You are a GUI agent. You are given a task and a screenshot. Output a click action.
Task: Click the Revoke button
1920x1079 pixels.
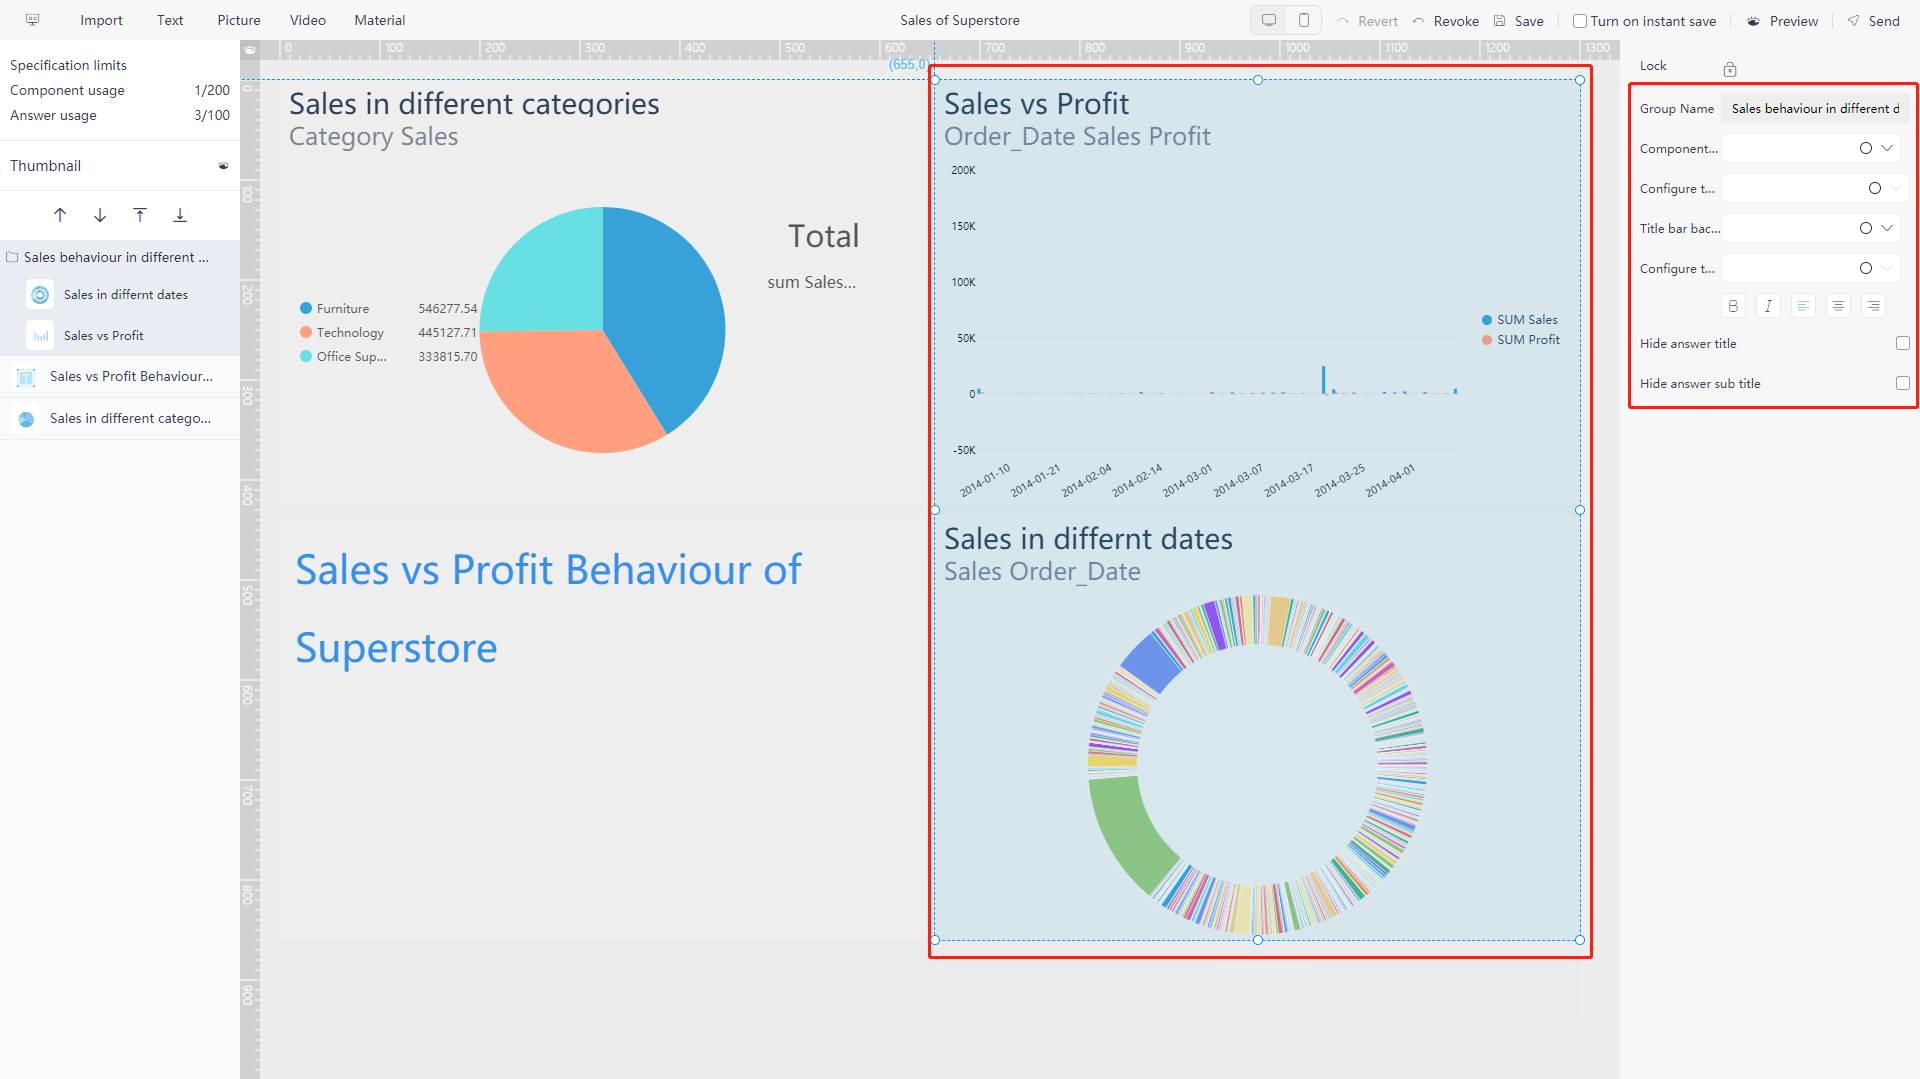pyautogui.click(x=1445, y=21)
